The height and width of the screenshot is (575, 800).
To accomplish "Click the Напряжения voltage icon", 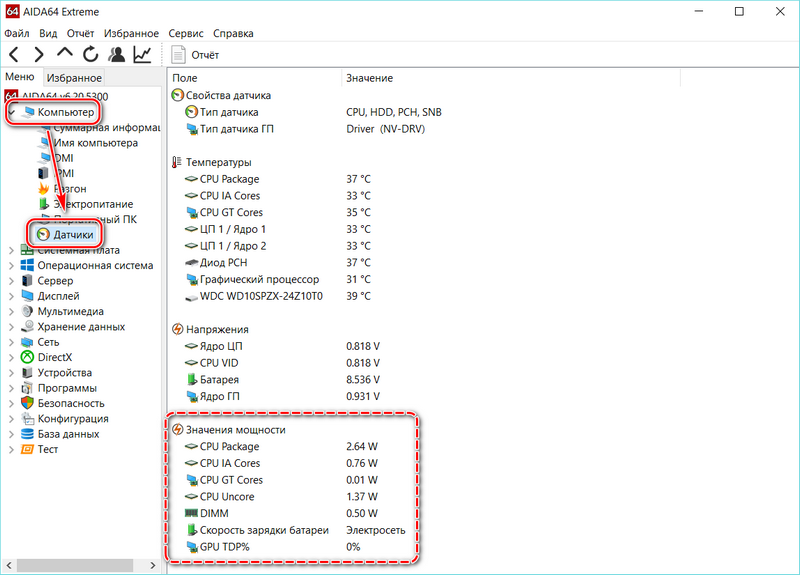I will (177, 329).
